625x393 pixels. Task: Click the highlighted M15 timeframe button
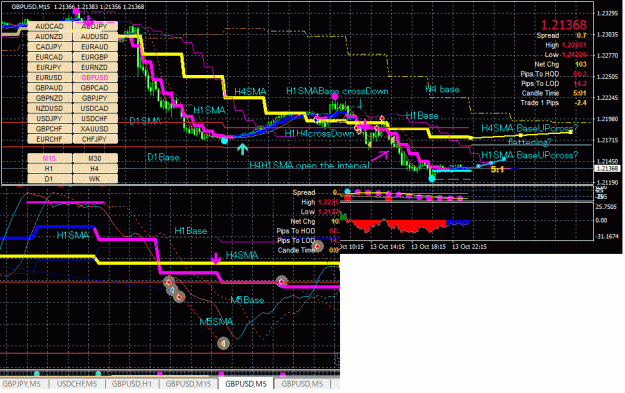coord(49,159)
